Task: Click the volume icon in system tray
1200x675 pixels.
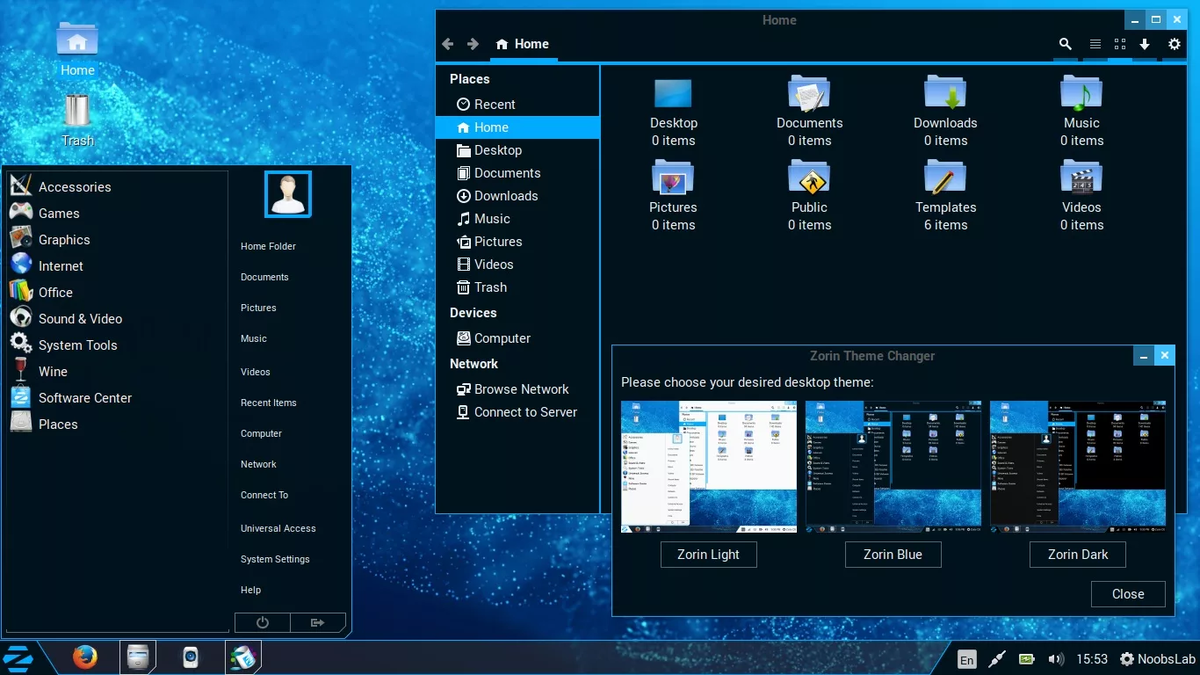Action: click(x=1056, y=659)
